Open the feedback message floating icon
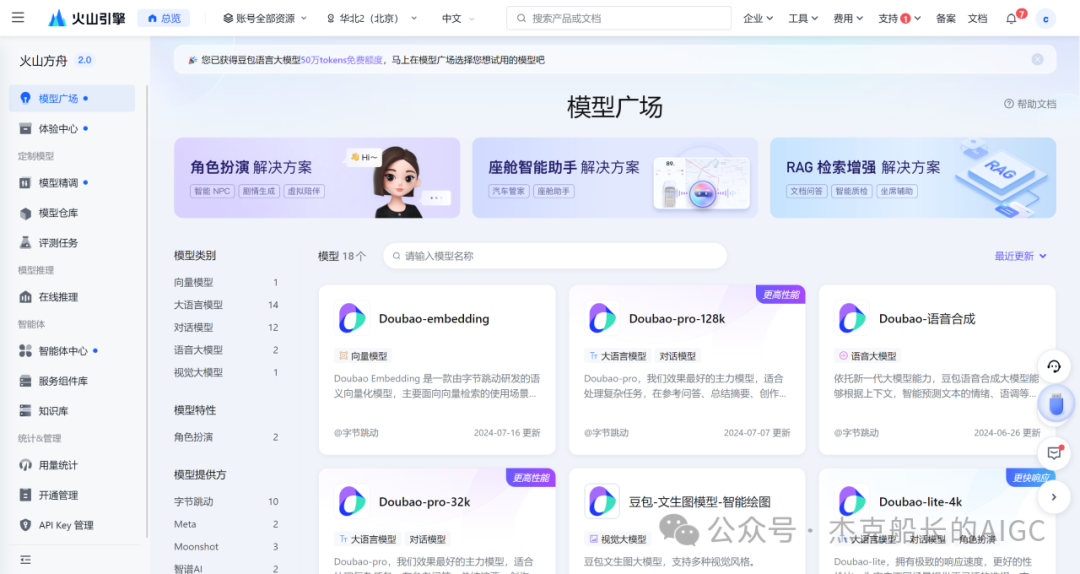The image size is (1080, 574). pos(1054,453)
